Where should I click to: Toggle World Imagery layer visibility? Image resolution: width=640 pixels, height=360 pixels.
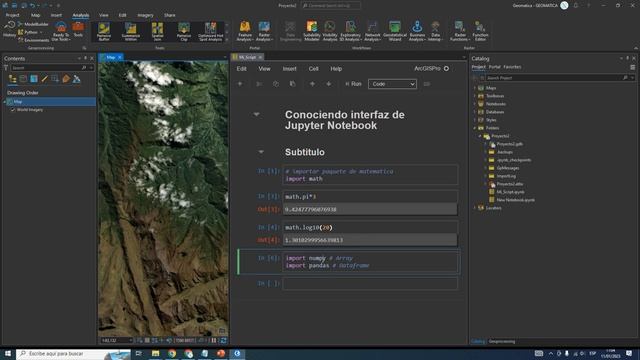13,110
